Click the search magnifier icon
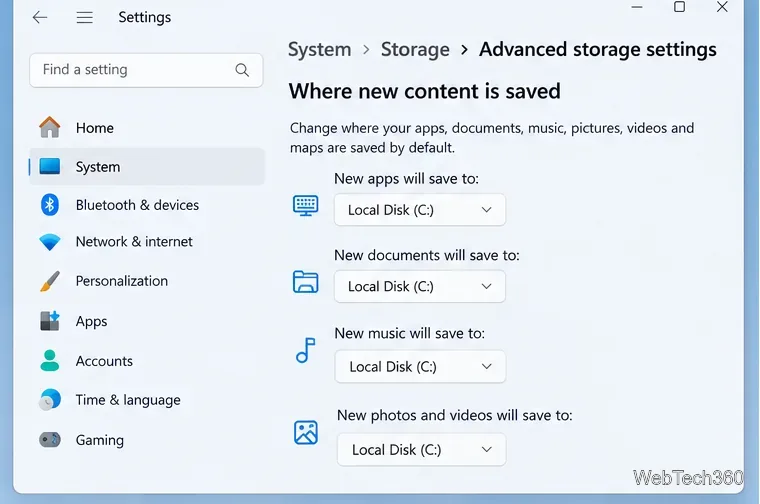 [242, 70]
